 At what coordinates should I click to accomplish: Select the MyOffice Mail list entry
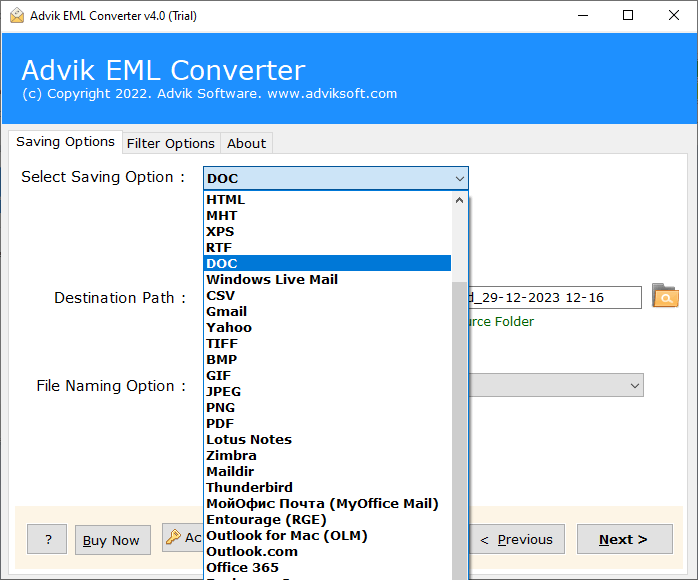tap(327, 504)
